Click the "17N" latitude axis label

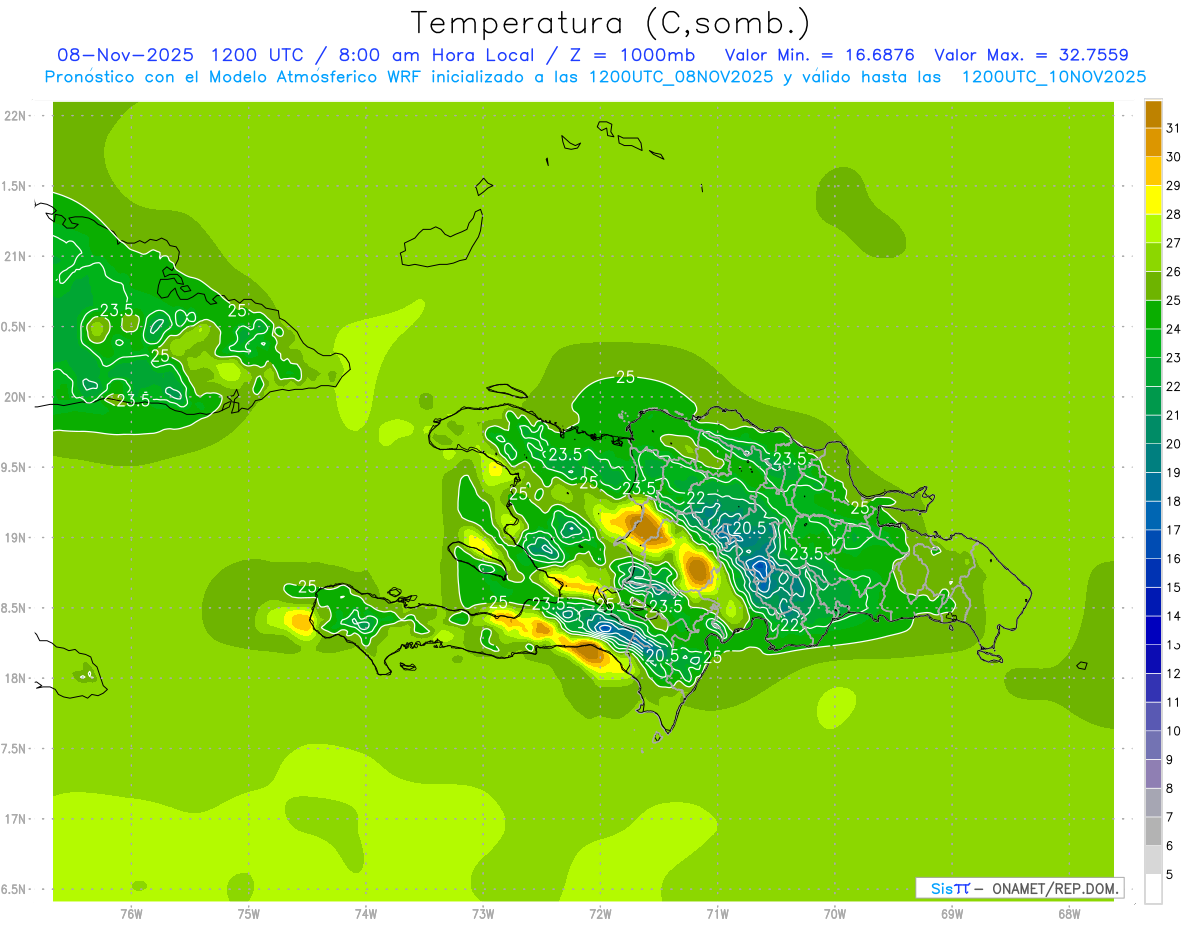click(15, 819)
